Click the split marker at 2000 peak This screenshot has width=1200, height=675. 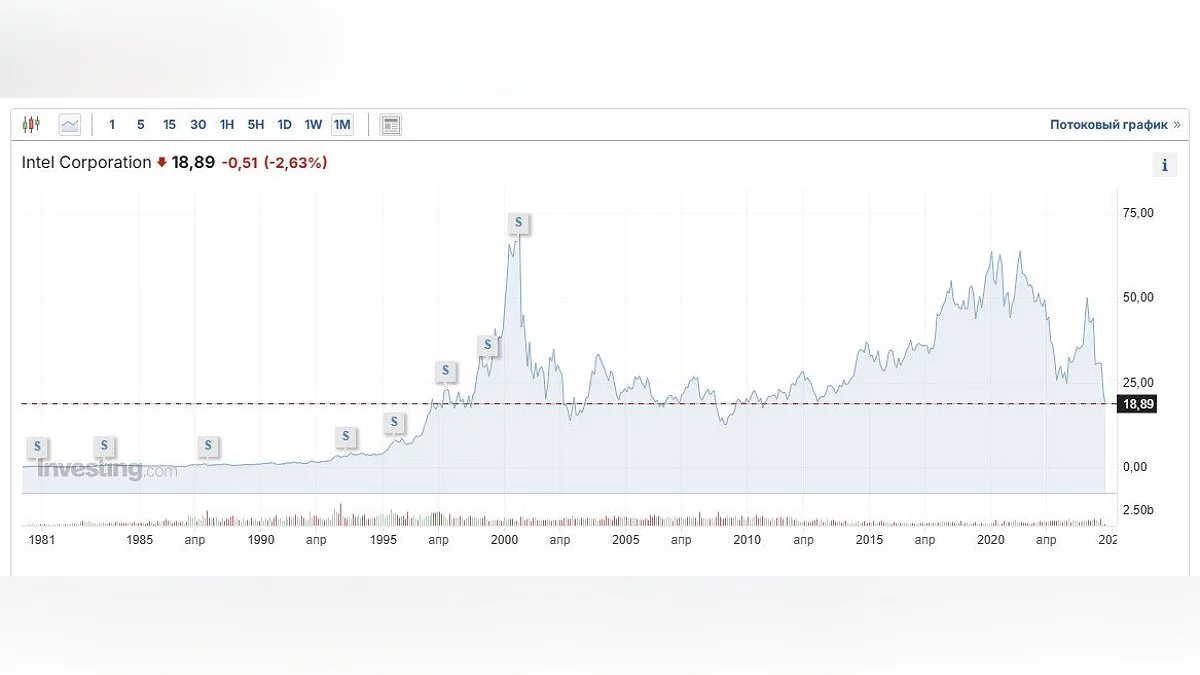click(x=518, y=223)
